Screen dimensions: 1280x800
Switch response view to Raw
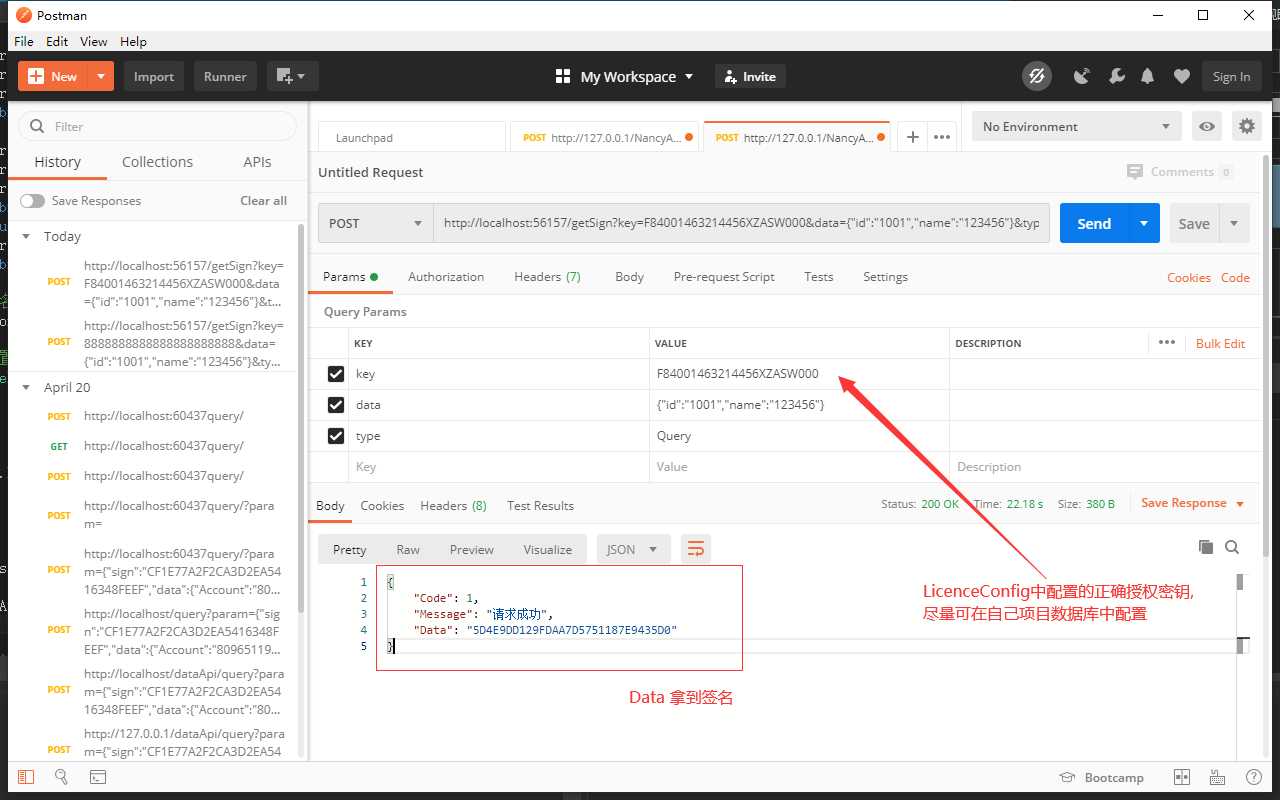click(x=408, y=549)
